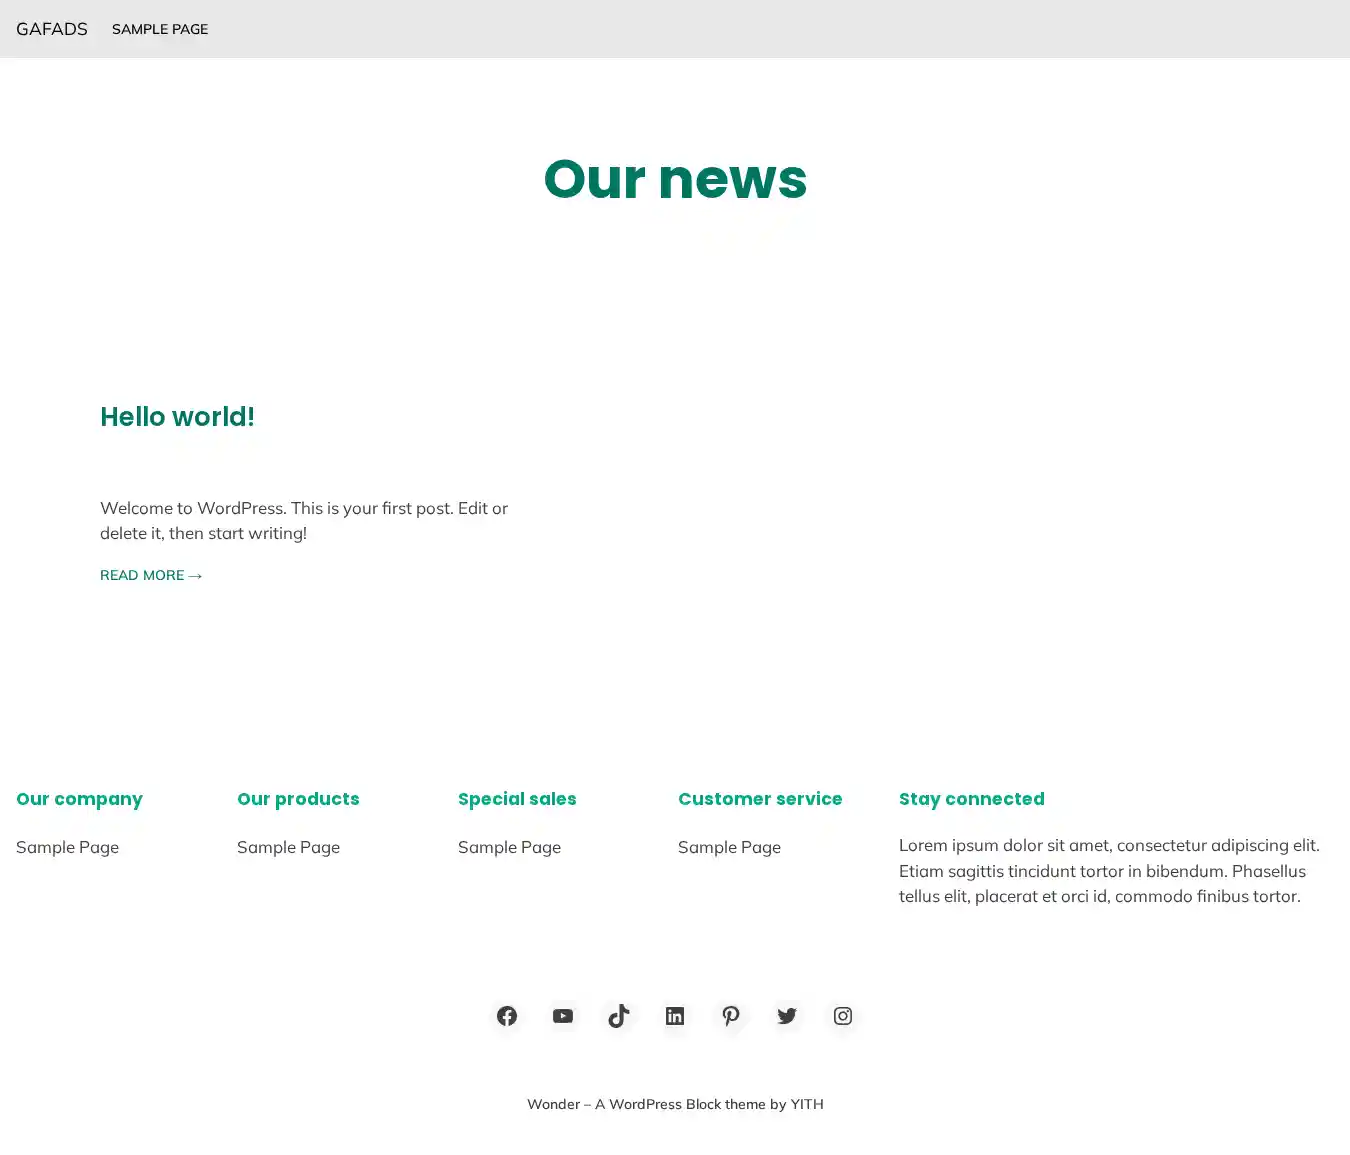Click the Our news page heading

point(675,179)
